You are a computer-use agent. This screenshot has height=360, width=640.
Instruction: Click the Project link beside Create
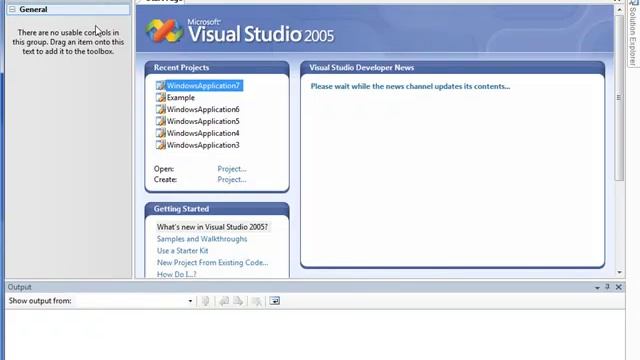pos(232,179)
